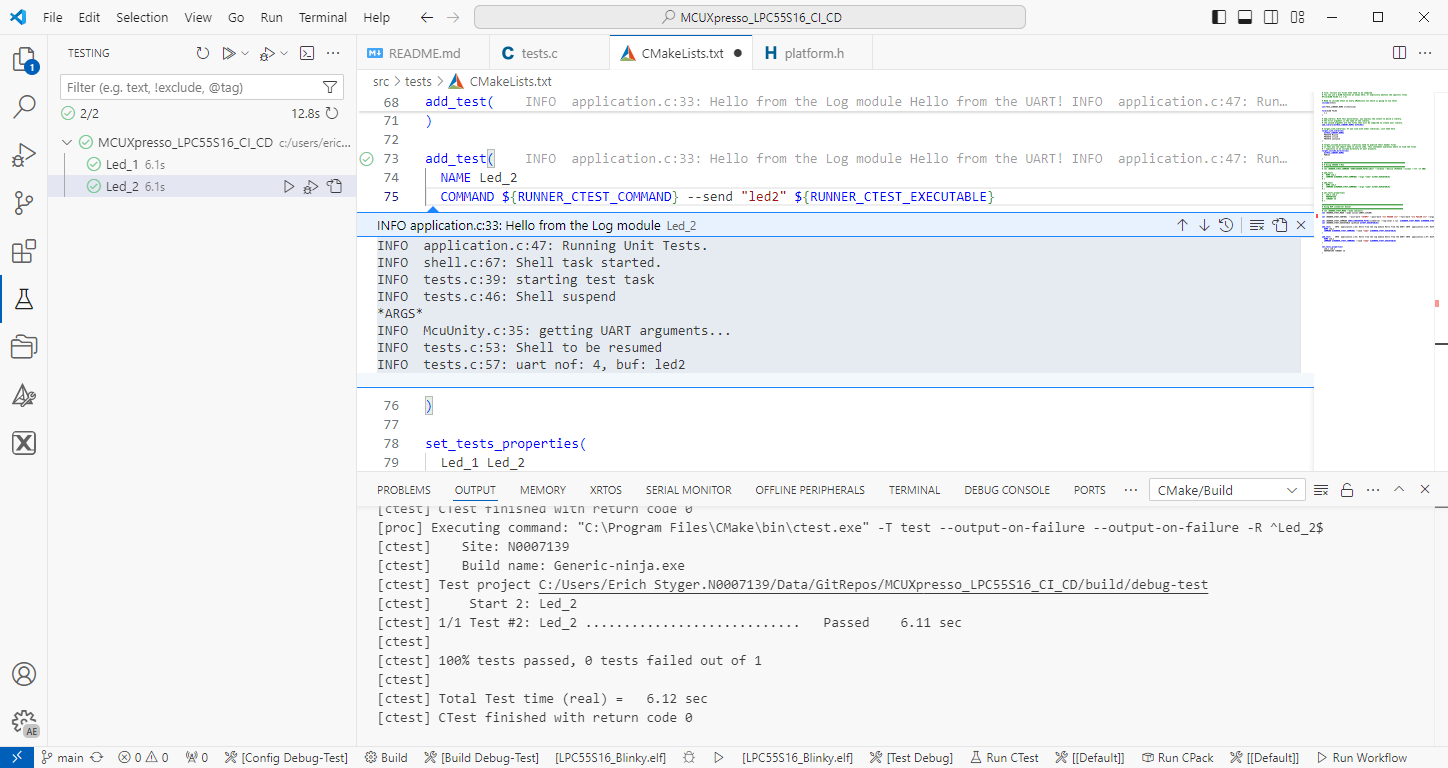
Task: Run the Led_2 test with its play icon
Action: [x=289, y=186]
